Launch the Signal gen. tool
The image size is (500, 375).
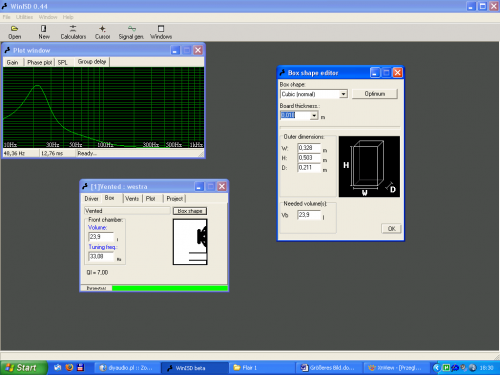coord(131,32)
